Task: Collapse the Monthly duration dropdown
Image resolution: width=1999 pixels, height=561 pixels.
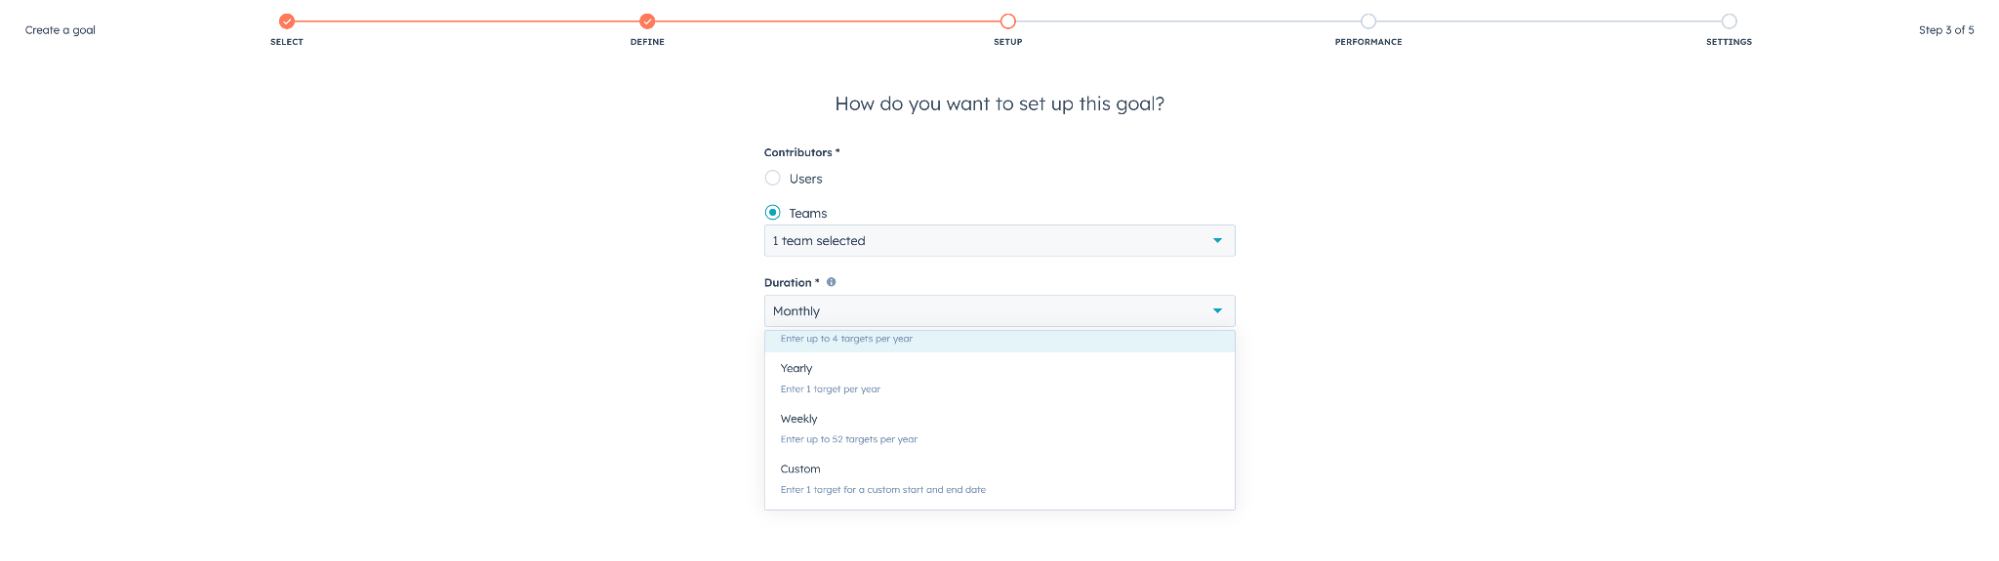Action: coord(999,311)
